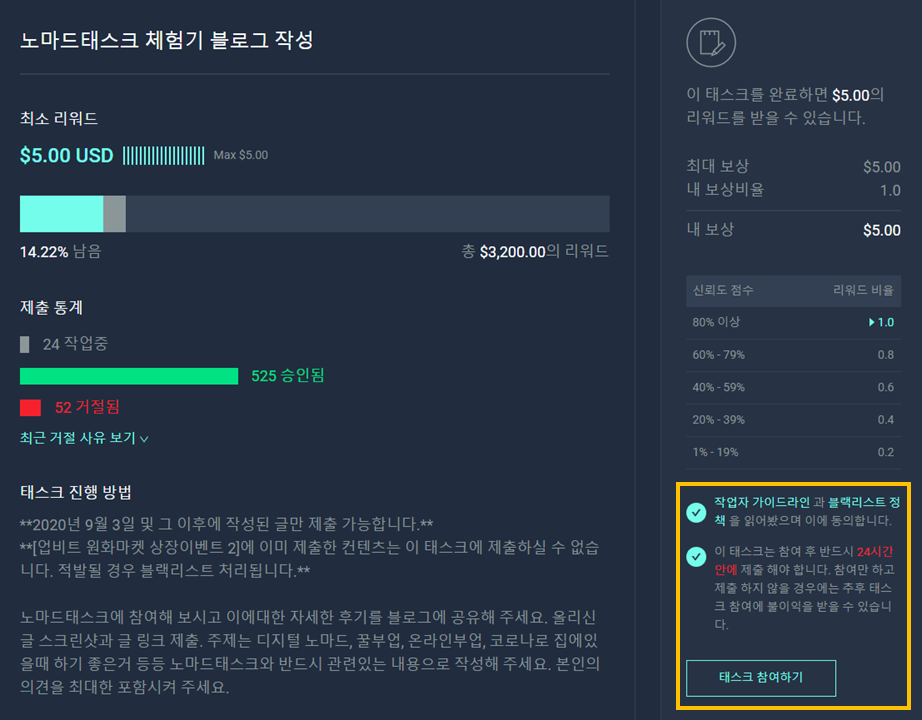Open the 작업자 가이드라인 link
This screenshot has height=720, width=922.
(761, 502)
